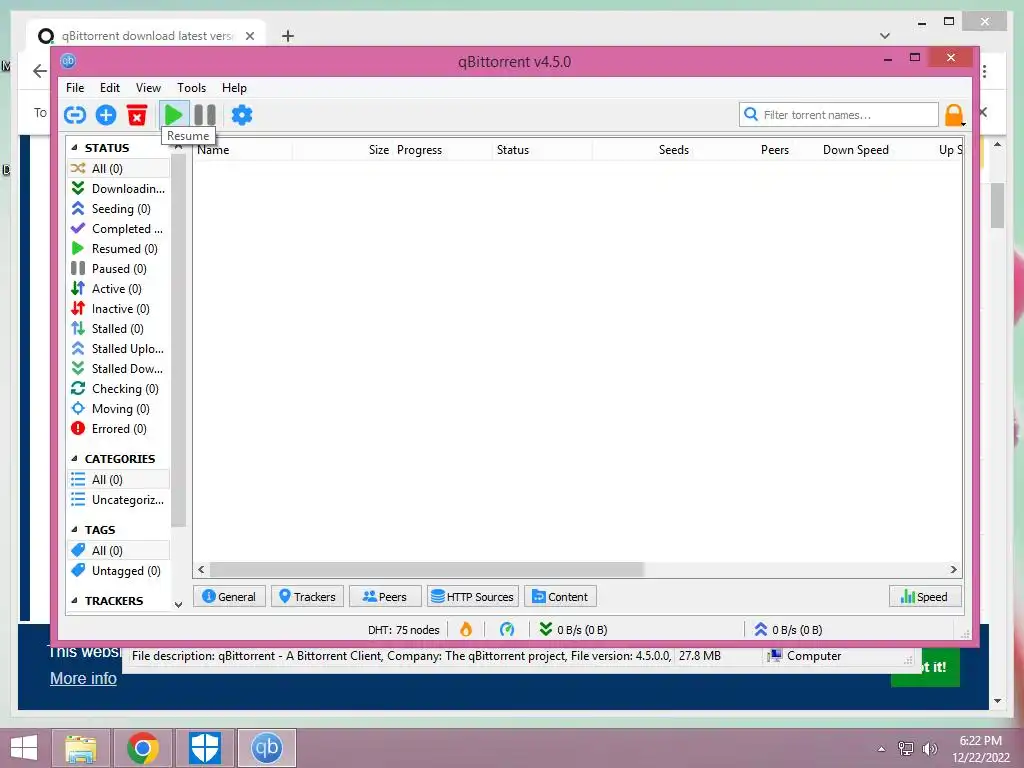Select the Completed status filter

[118, 229]
